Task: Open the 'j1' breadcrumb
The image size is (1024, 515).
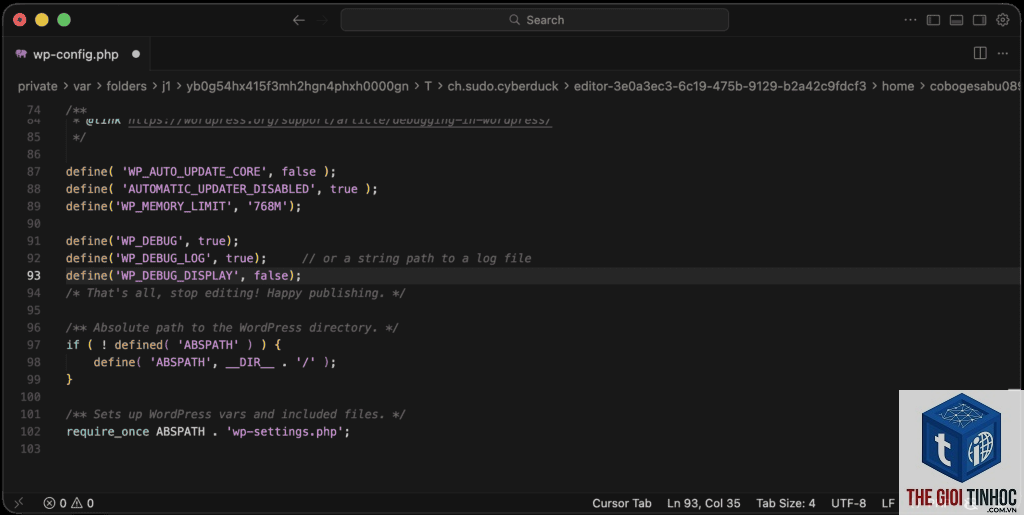Action: coord(167,86)
